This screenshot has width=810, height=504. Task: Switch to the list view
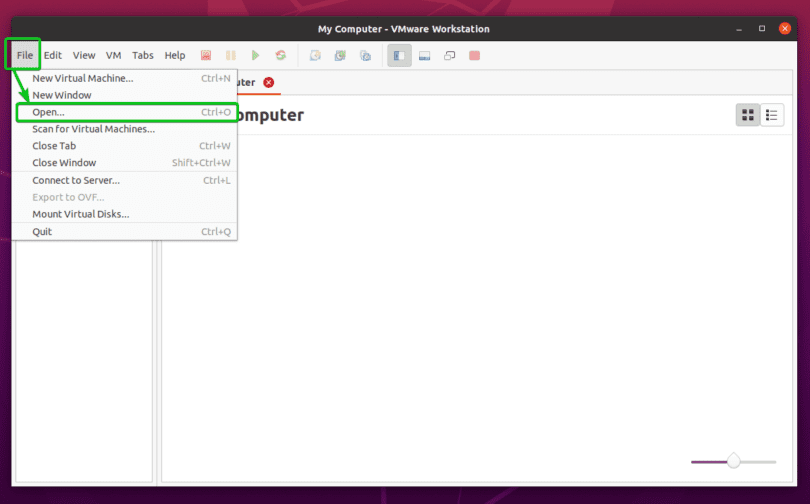772,115
